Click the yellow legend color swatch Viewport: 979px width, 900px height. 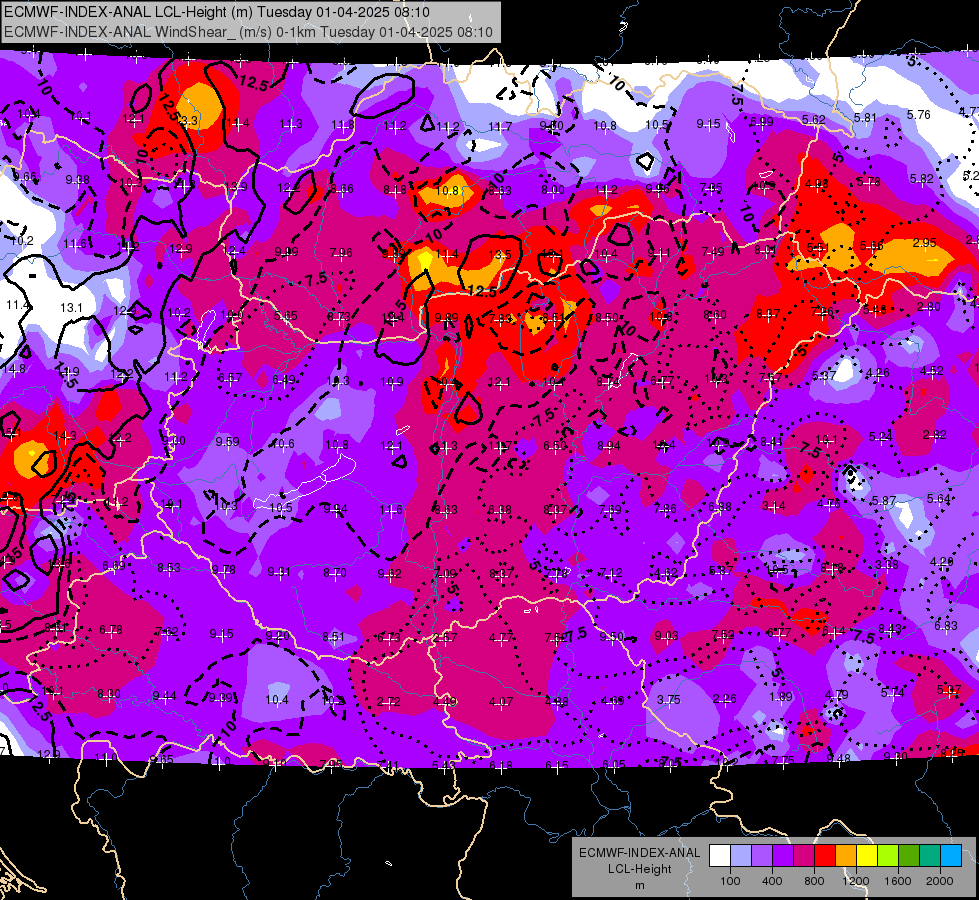(x=867, y=856)
